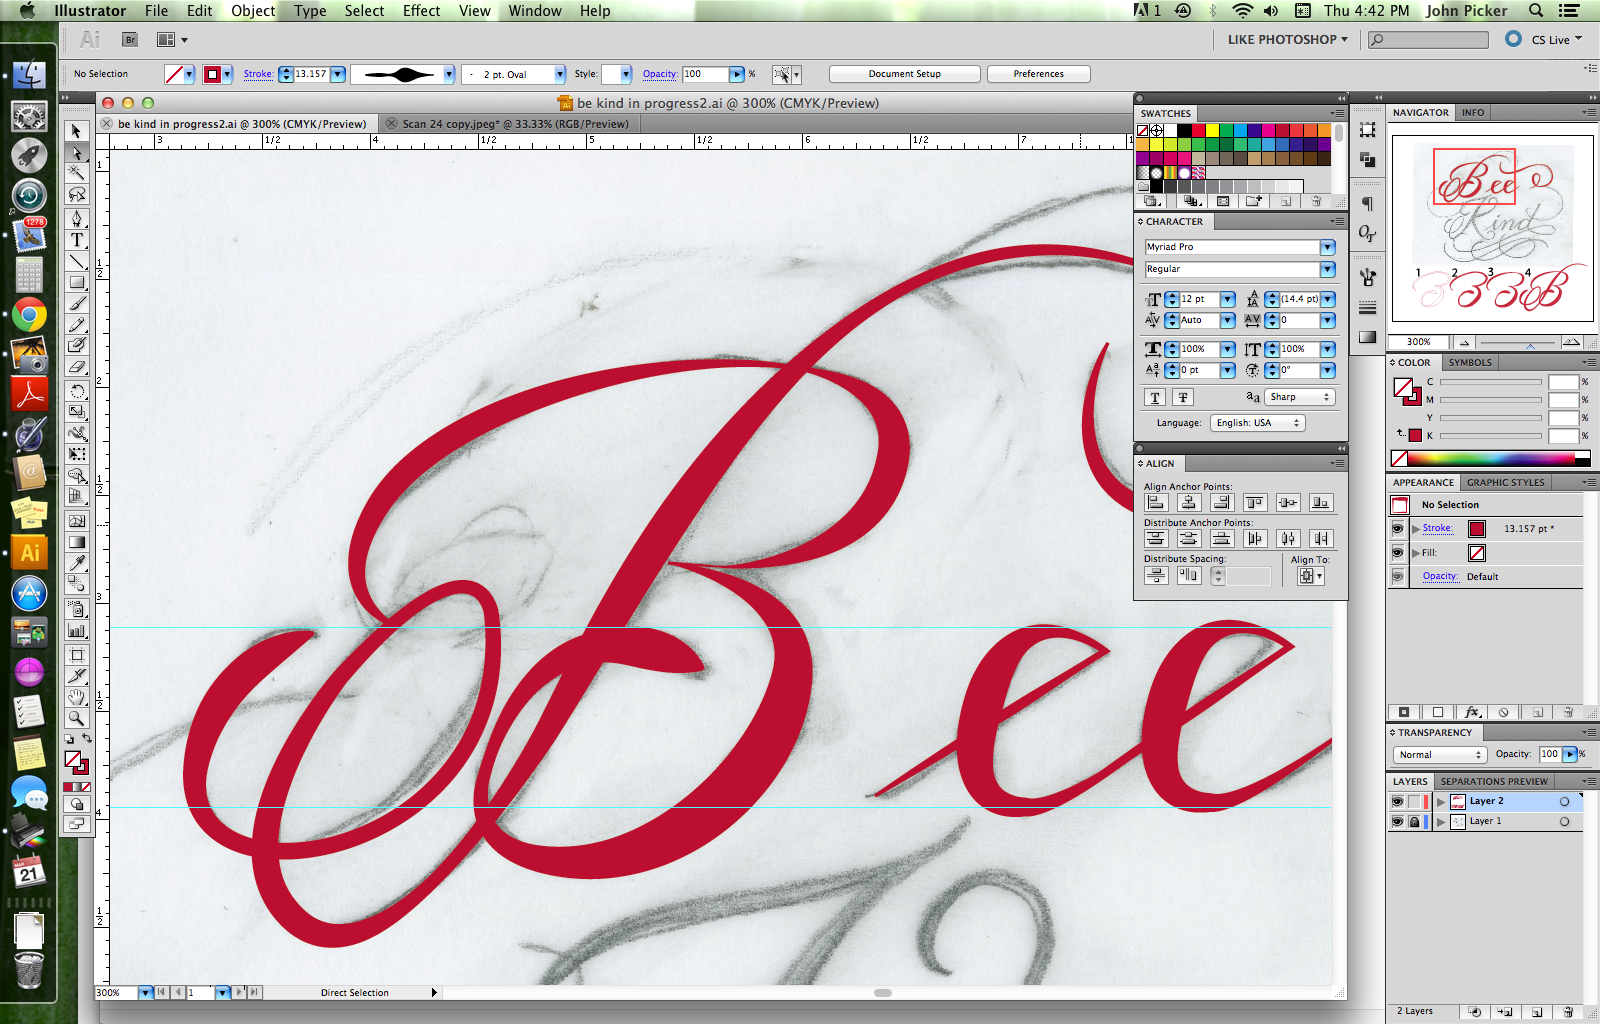Select the Selection (black arrow) tool
Image resolution: width=1600 pixels, height=1024 pixels.
[77, 131]
